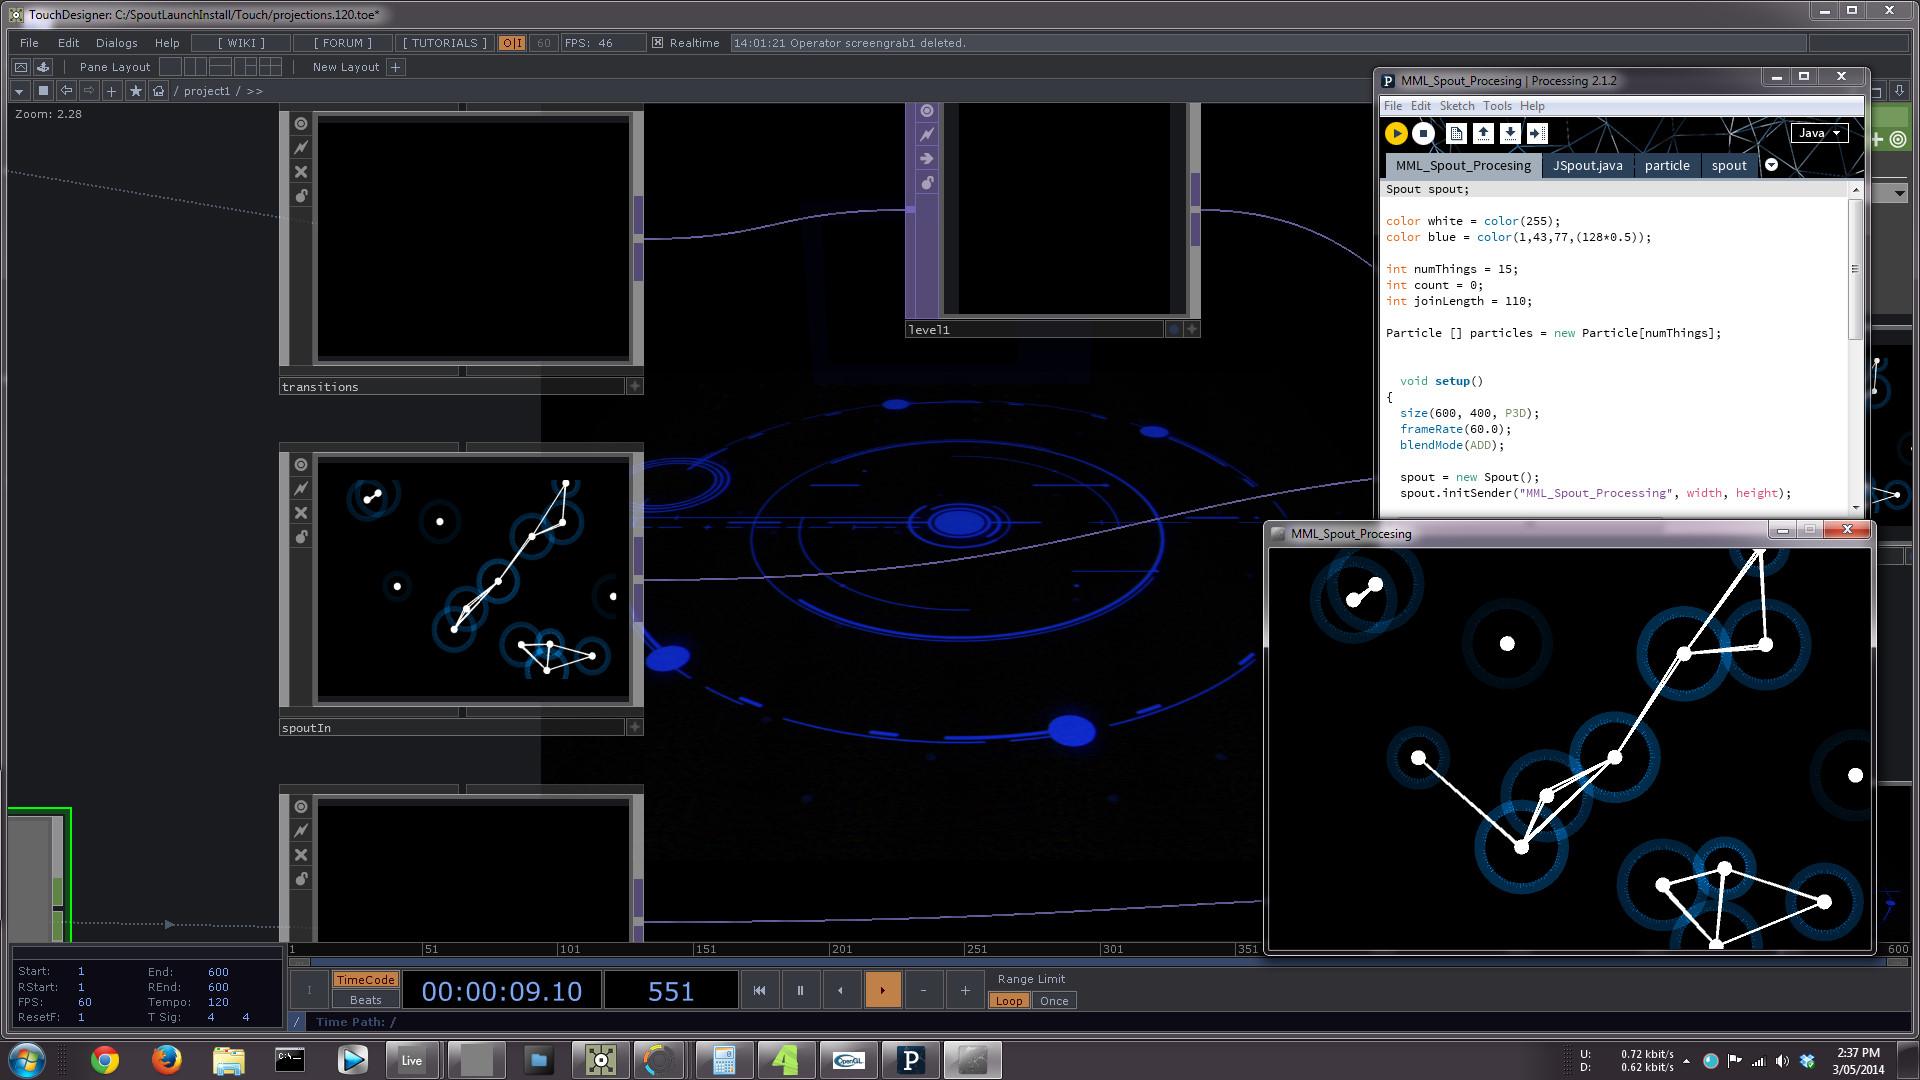Export the application in the Processing toolbar
Image resolution: width=1920 pixels, height=1080 pixels.
point(1538,133)
